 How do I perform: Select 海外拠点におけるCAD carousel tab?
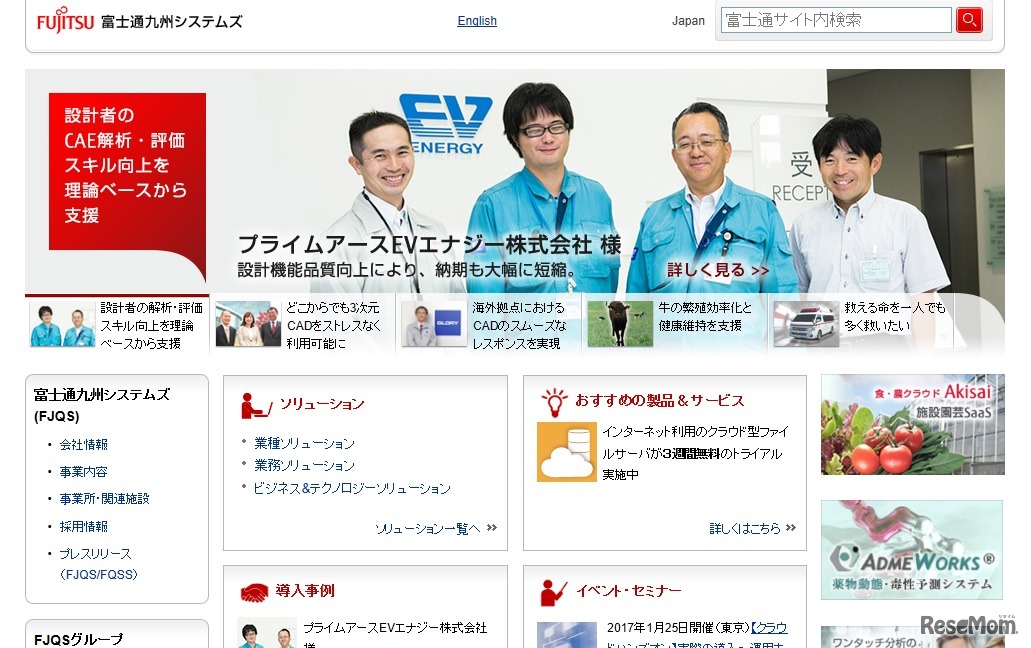point(489,325)
